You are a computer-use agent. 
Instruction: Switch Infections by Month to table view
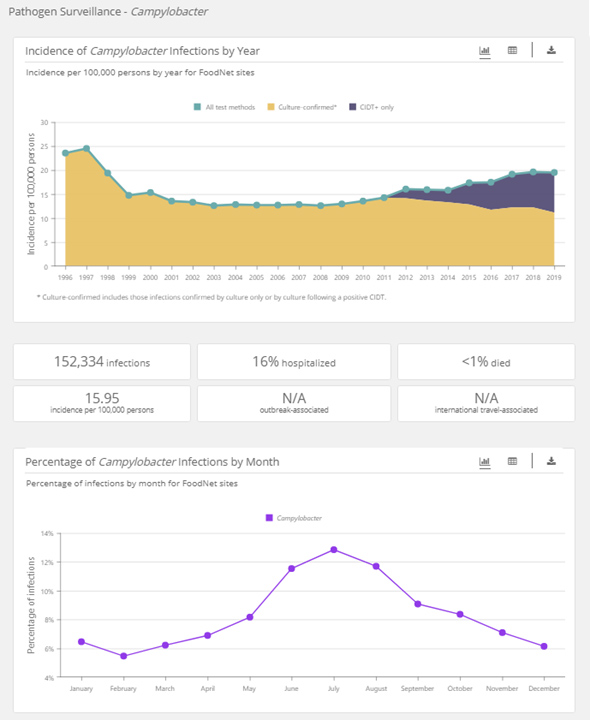click(x=512, y=461)
